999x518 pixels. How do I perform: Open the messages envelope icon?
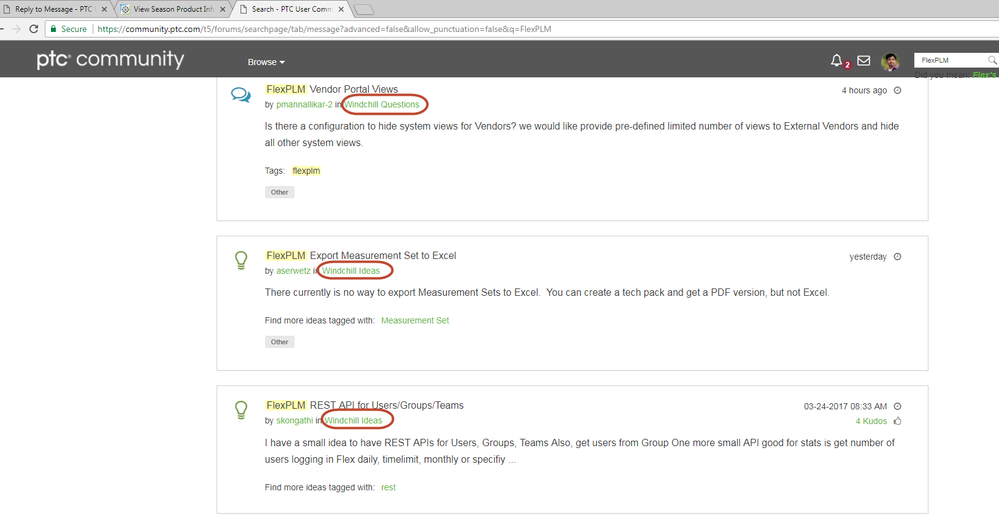coord(863,61)
